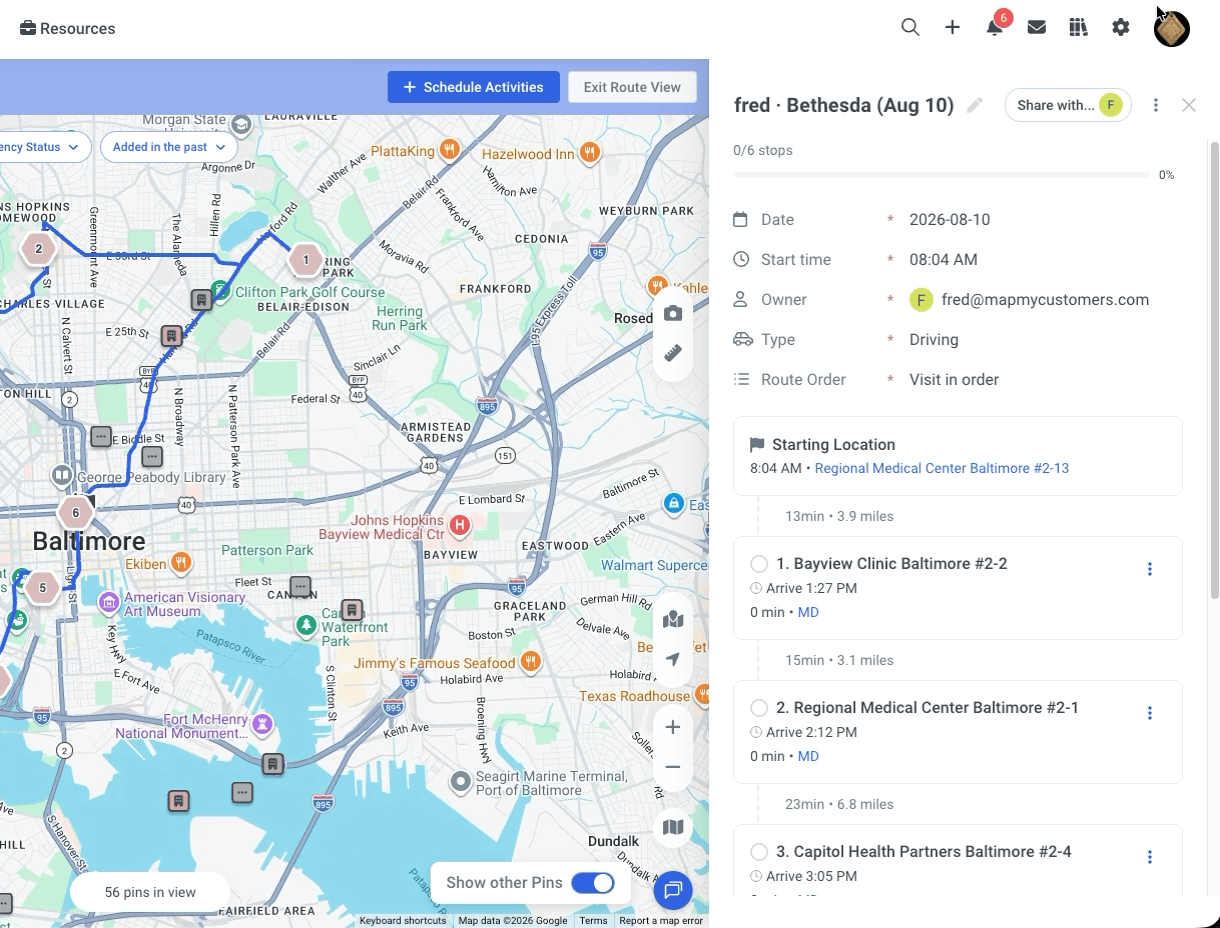Open the Share with... selector
Viewport: 1220px width, 928px height.
pos(1068,105)
